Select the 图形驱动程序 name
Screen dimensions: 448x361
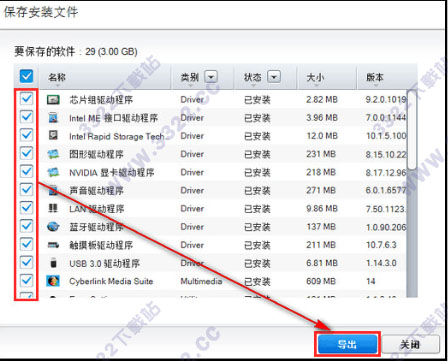point(96,154)
